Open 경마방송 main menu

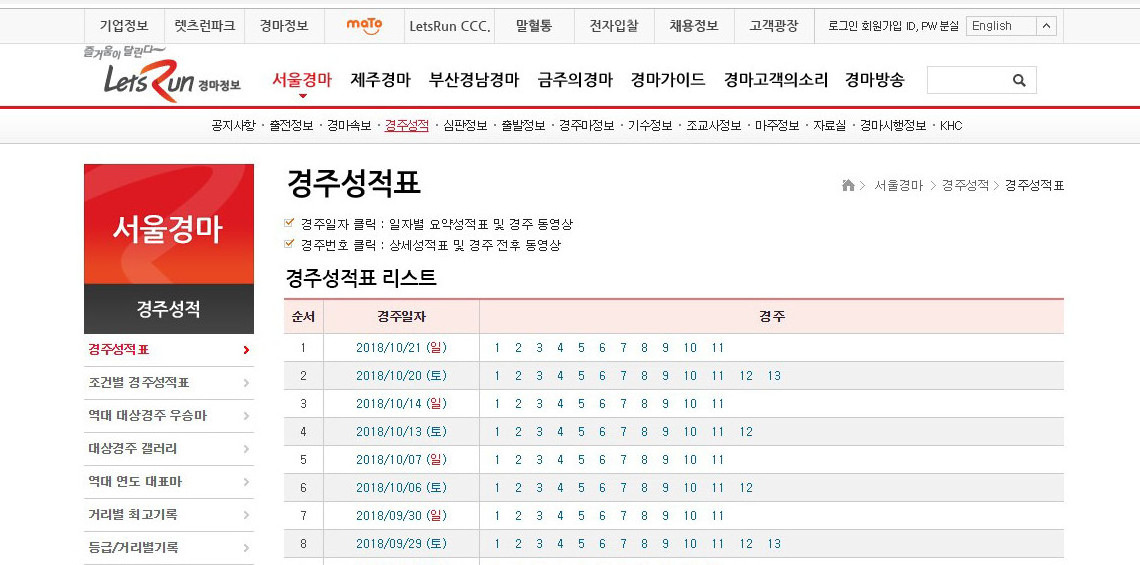click(875, 80)
